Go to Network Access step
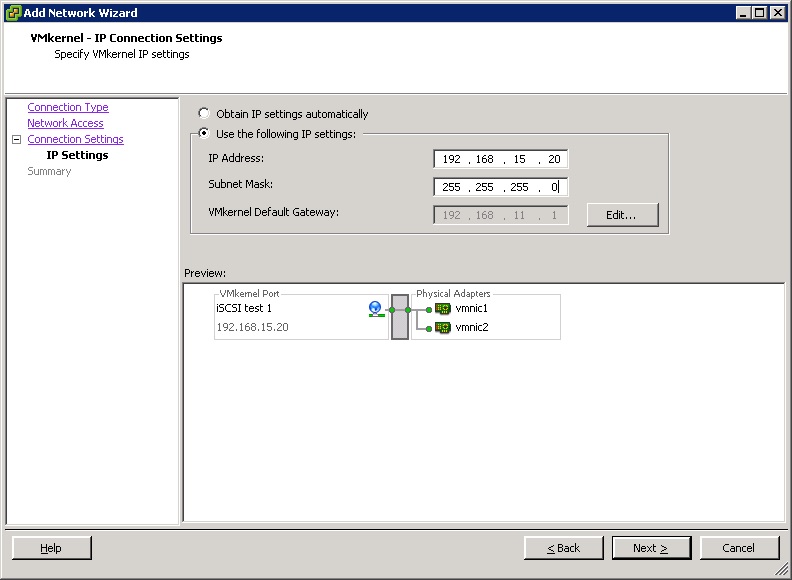Screen dimensions: 792x580 [x=65, y=123]
